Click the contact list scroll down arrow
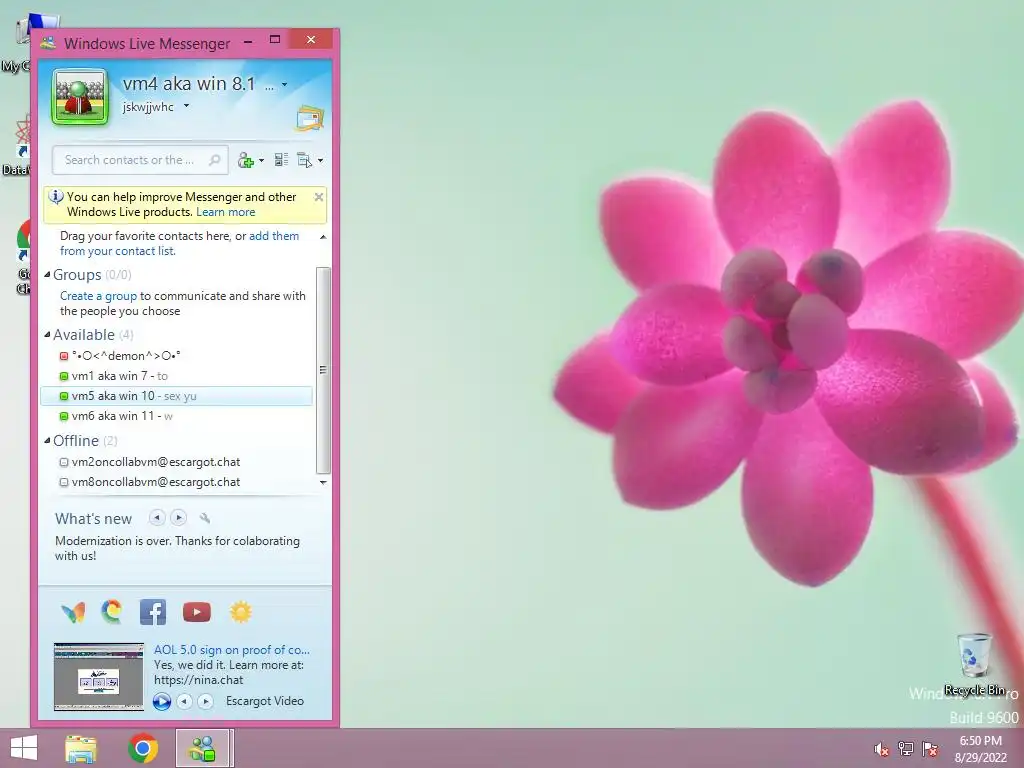This screenshot has height=768, width=1024. [323, 483]
